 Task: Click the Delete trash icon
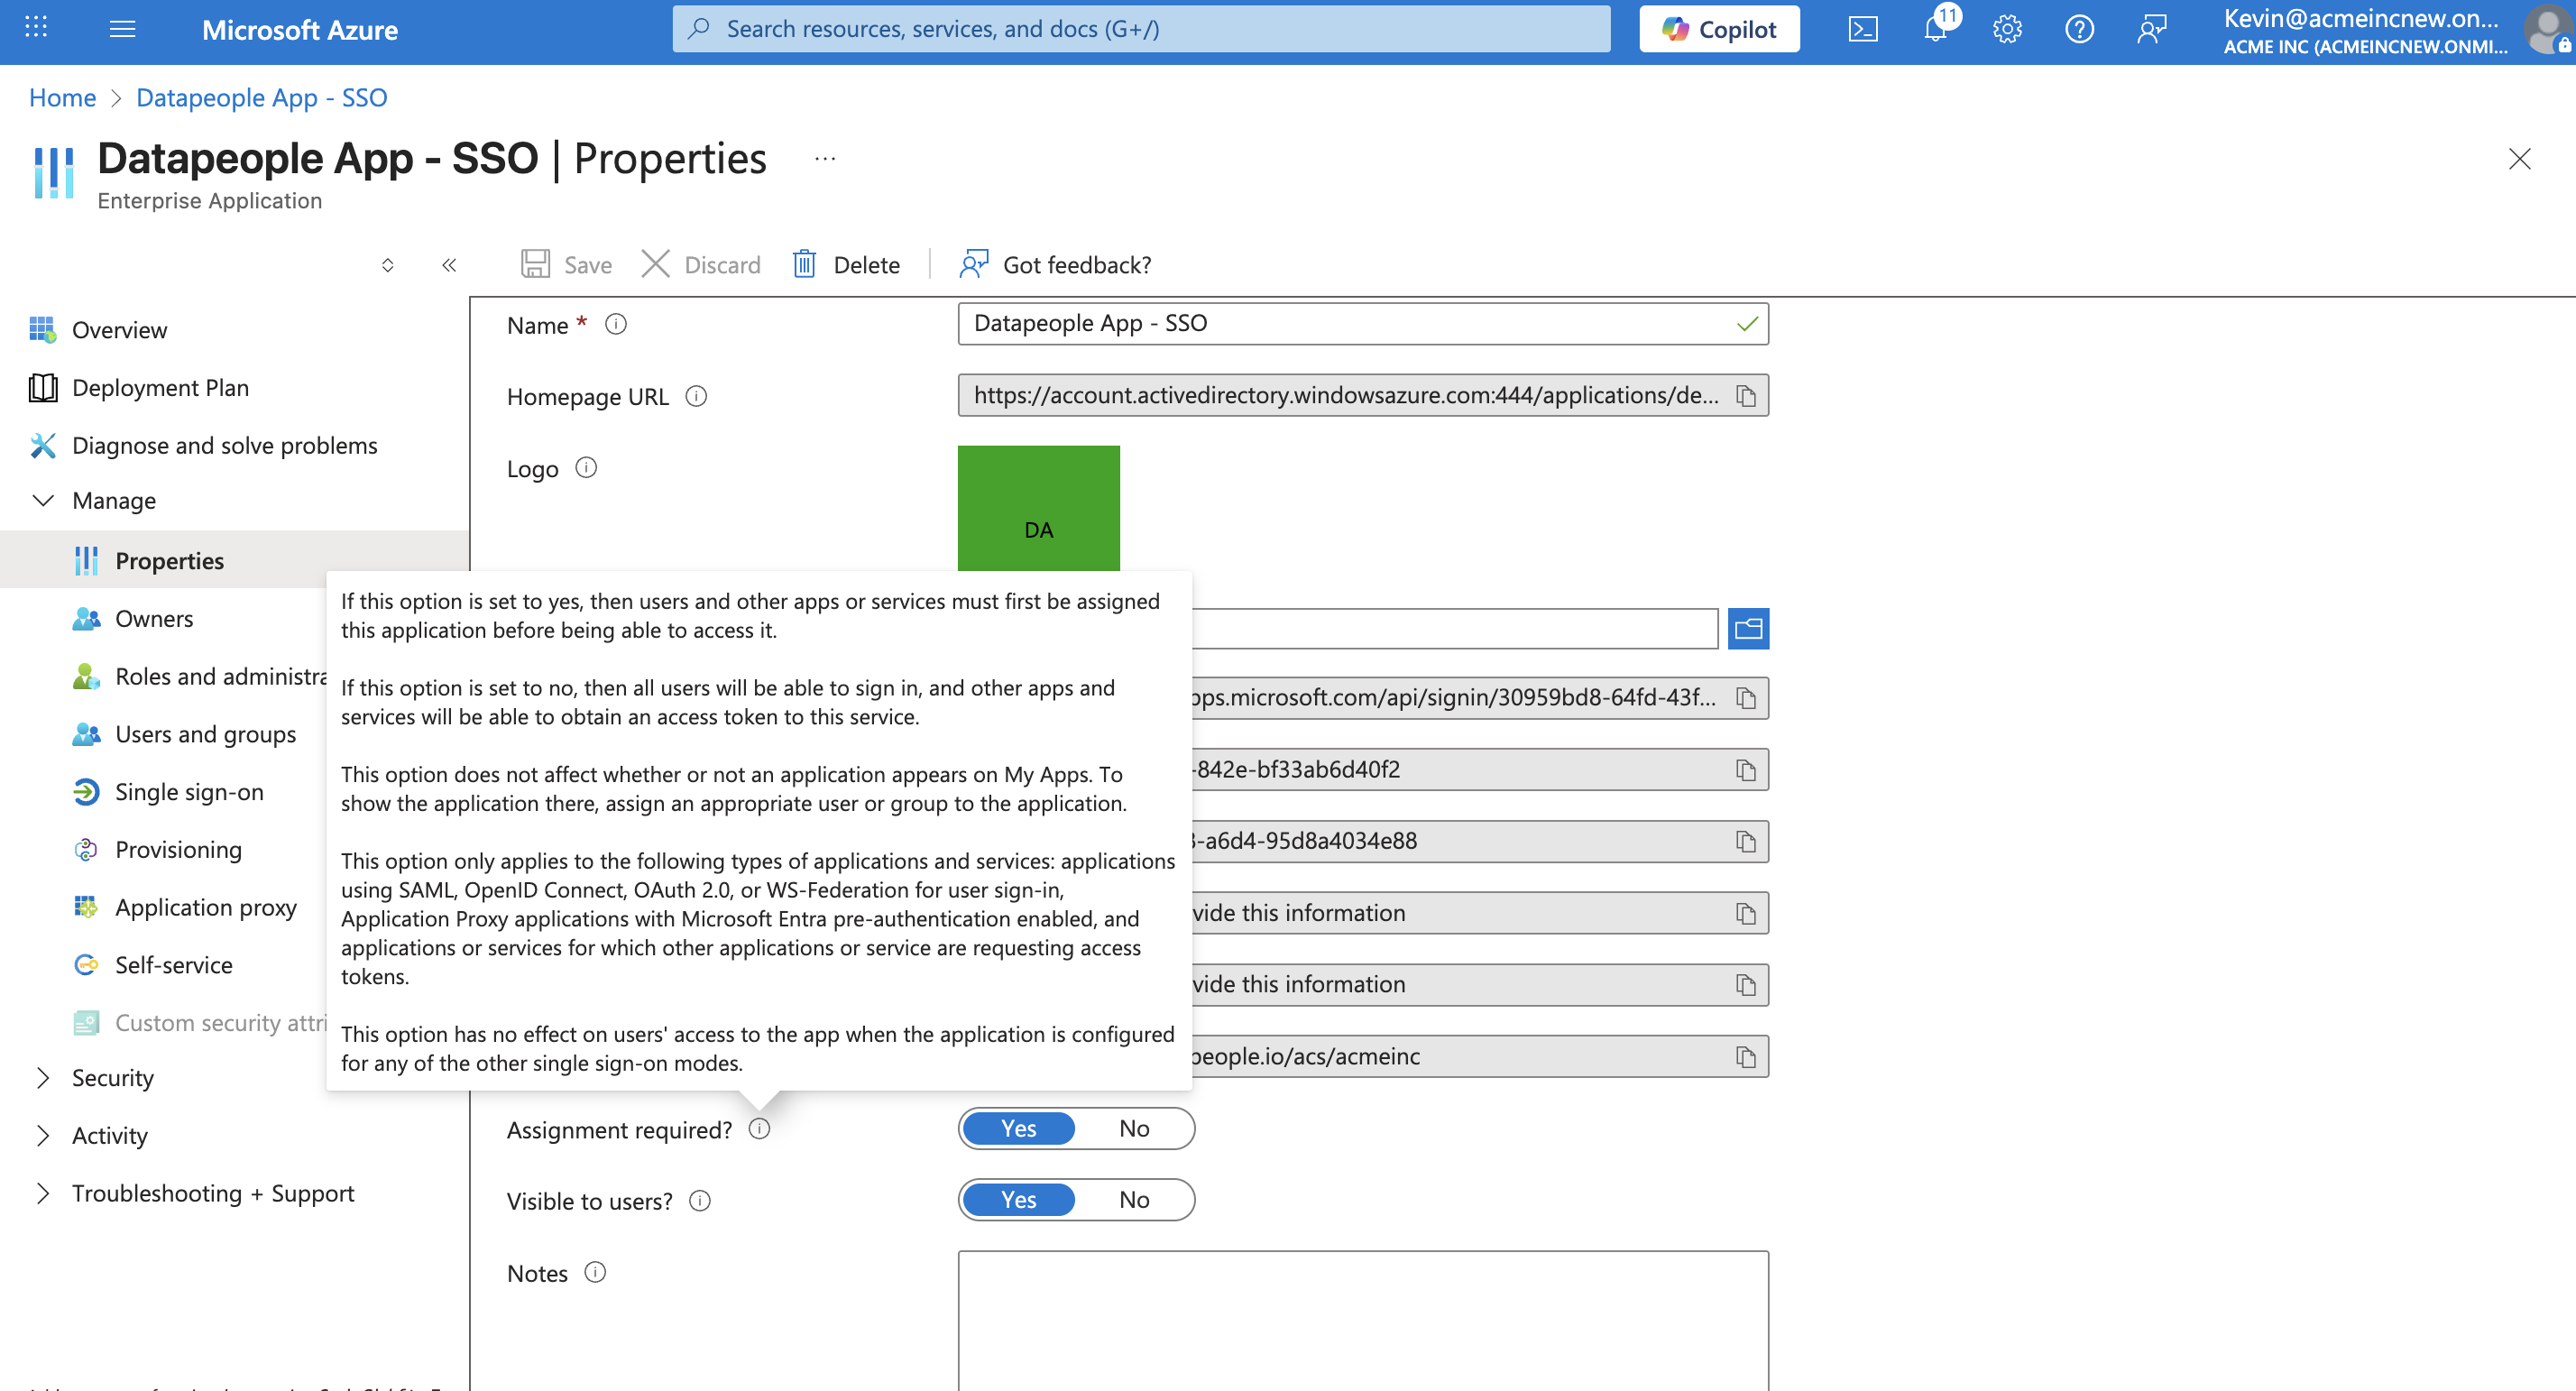pyautogui.click(x=805, y=264)
